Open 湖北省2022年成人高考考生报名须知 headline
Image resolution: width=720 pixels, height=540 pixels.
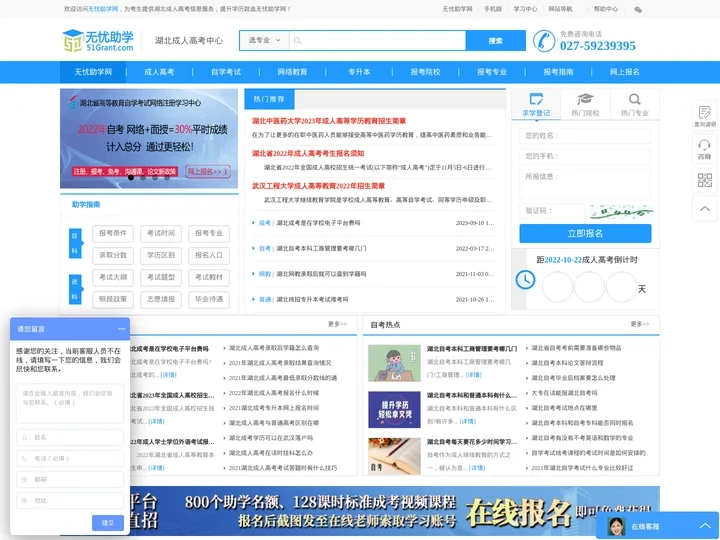coord(308,153)
